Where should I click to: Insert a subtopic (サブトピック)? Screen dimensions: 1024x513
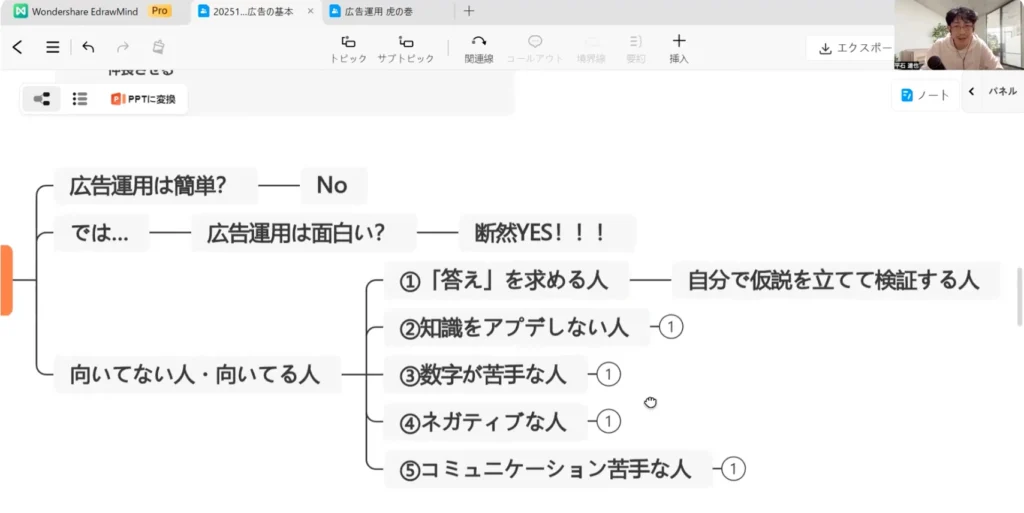[405, 48]
